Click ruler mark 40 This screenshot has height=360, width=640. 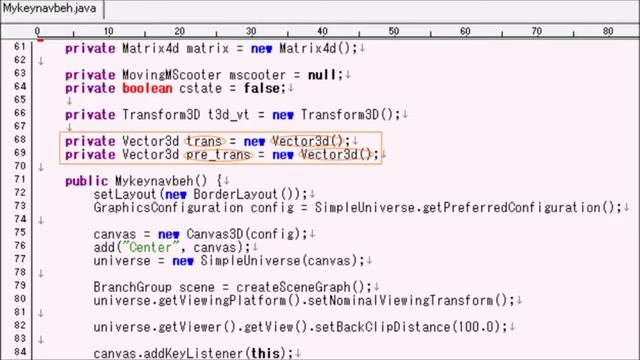[x=322, y=31]
